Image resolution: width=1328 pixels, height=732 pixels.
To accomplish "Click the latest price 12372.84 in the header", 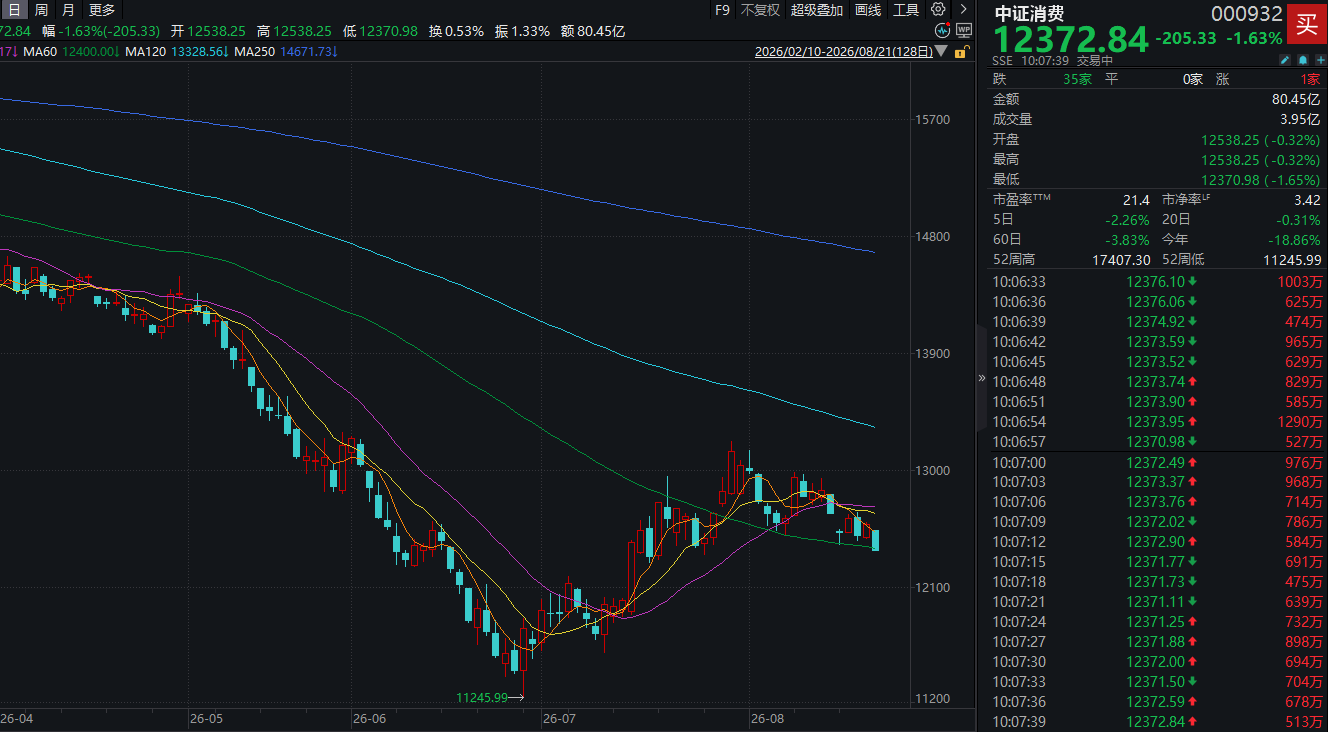I will [x=1070, y=40].
